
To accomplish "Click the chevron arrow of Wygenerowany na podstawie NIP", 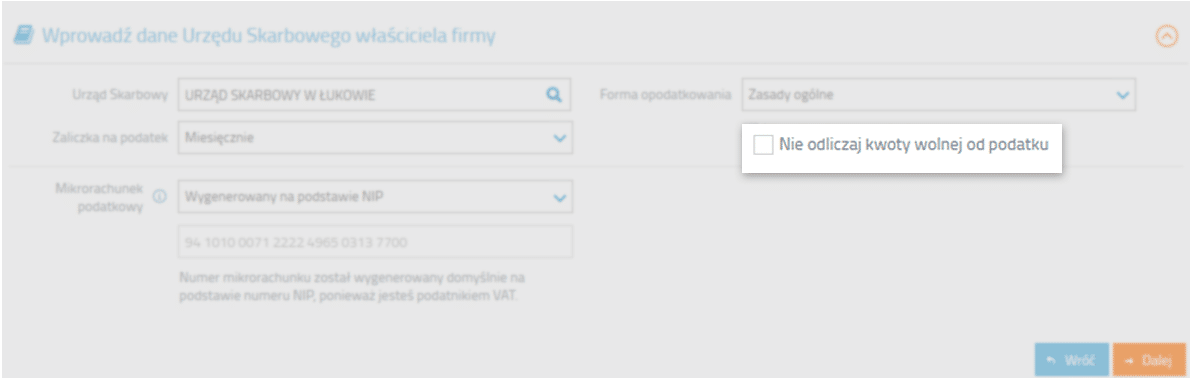I will point(560,198).
